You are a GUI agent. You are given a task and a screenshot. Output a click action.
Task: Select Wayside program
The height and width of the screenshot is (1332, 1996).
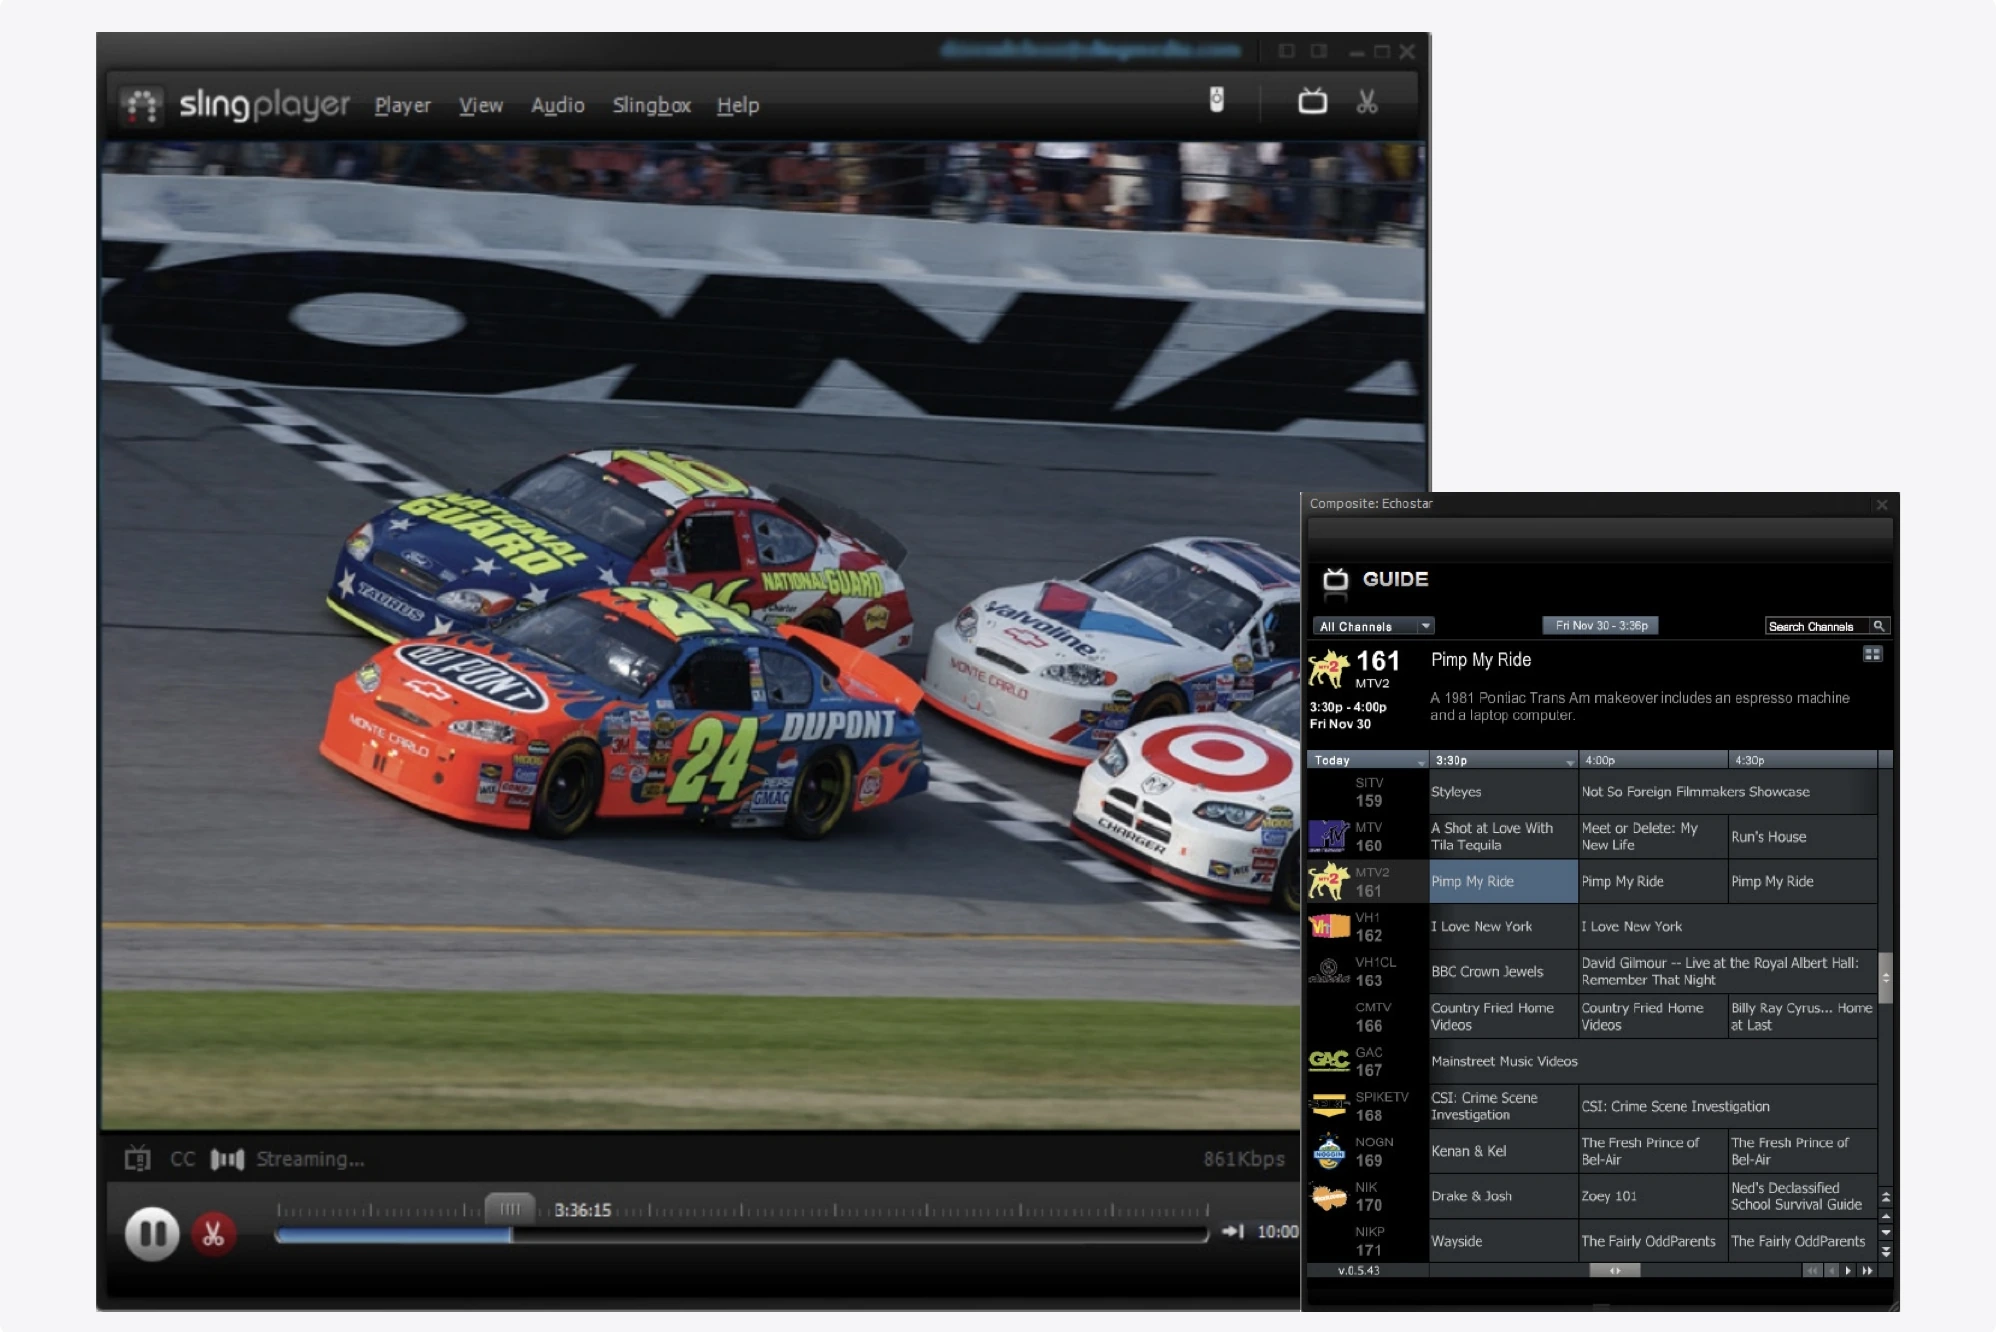click(1503, 1241)
